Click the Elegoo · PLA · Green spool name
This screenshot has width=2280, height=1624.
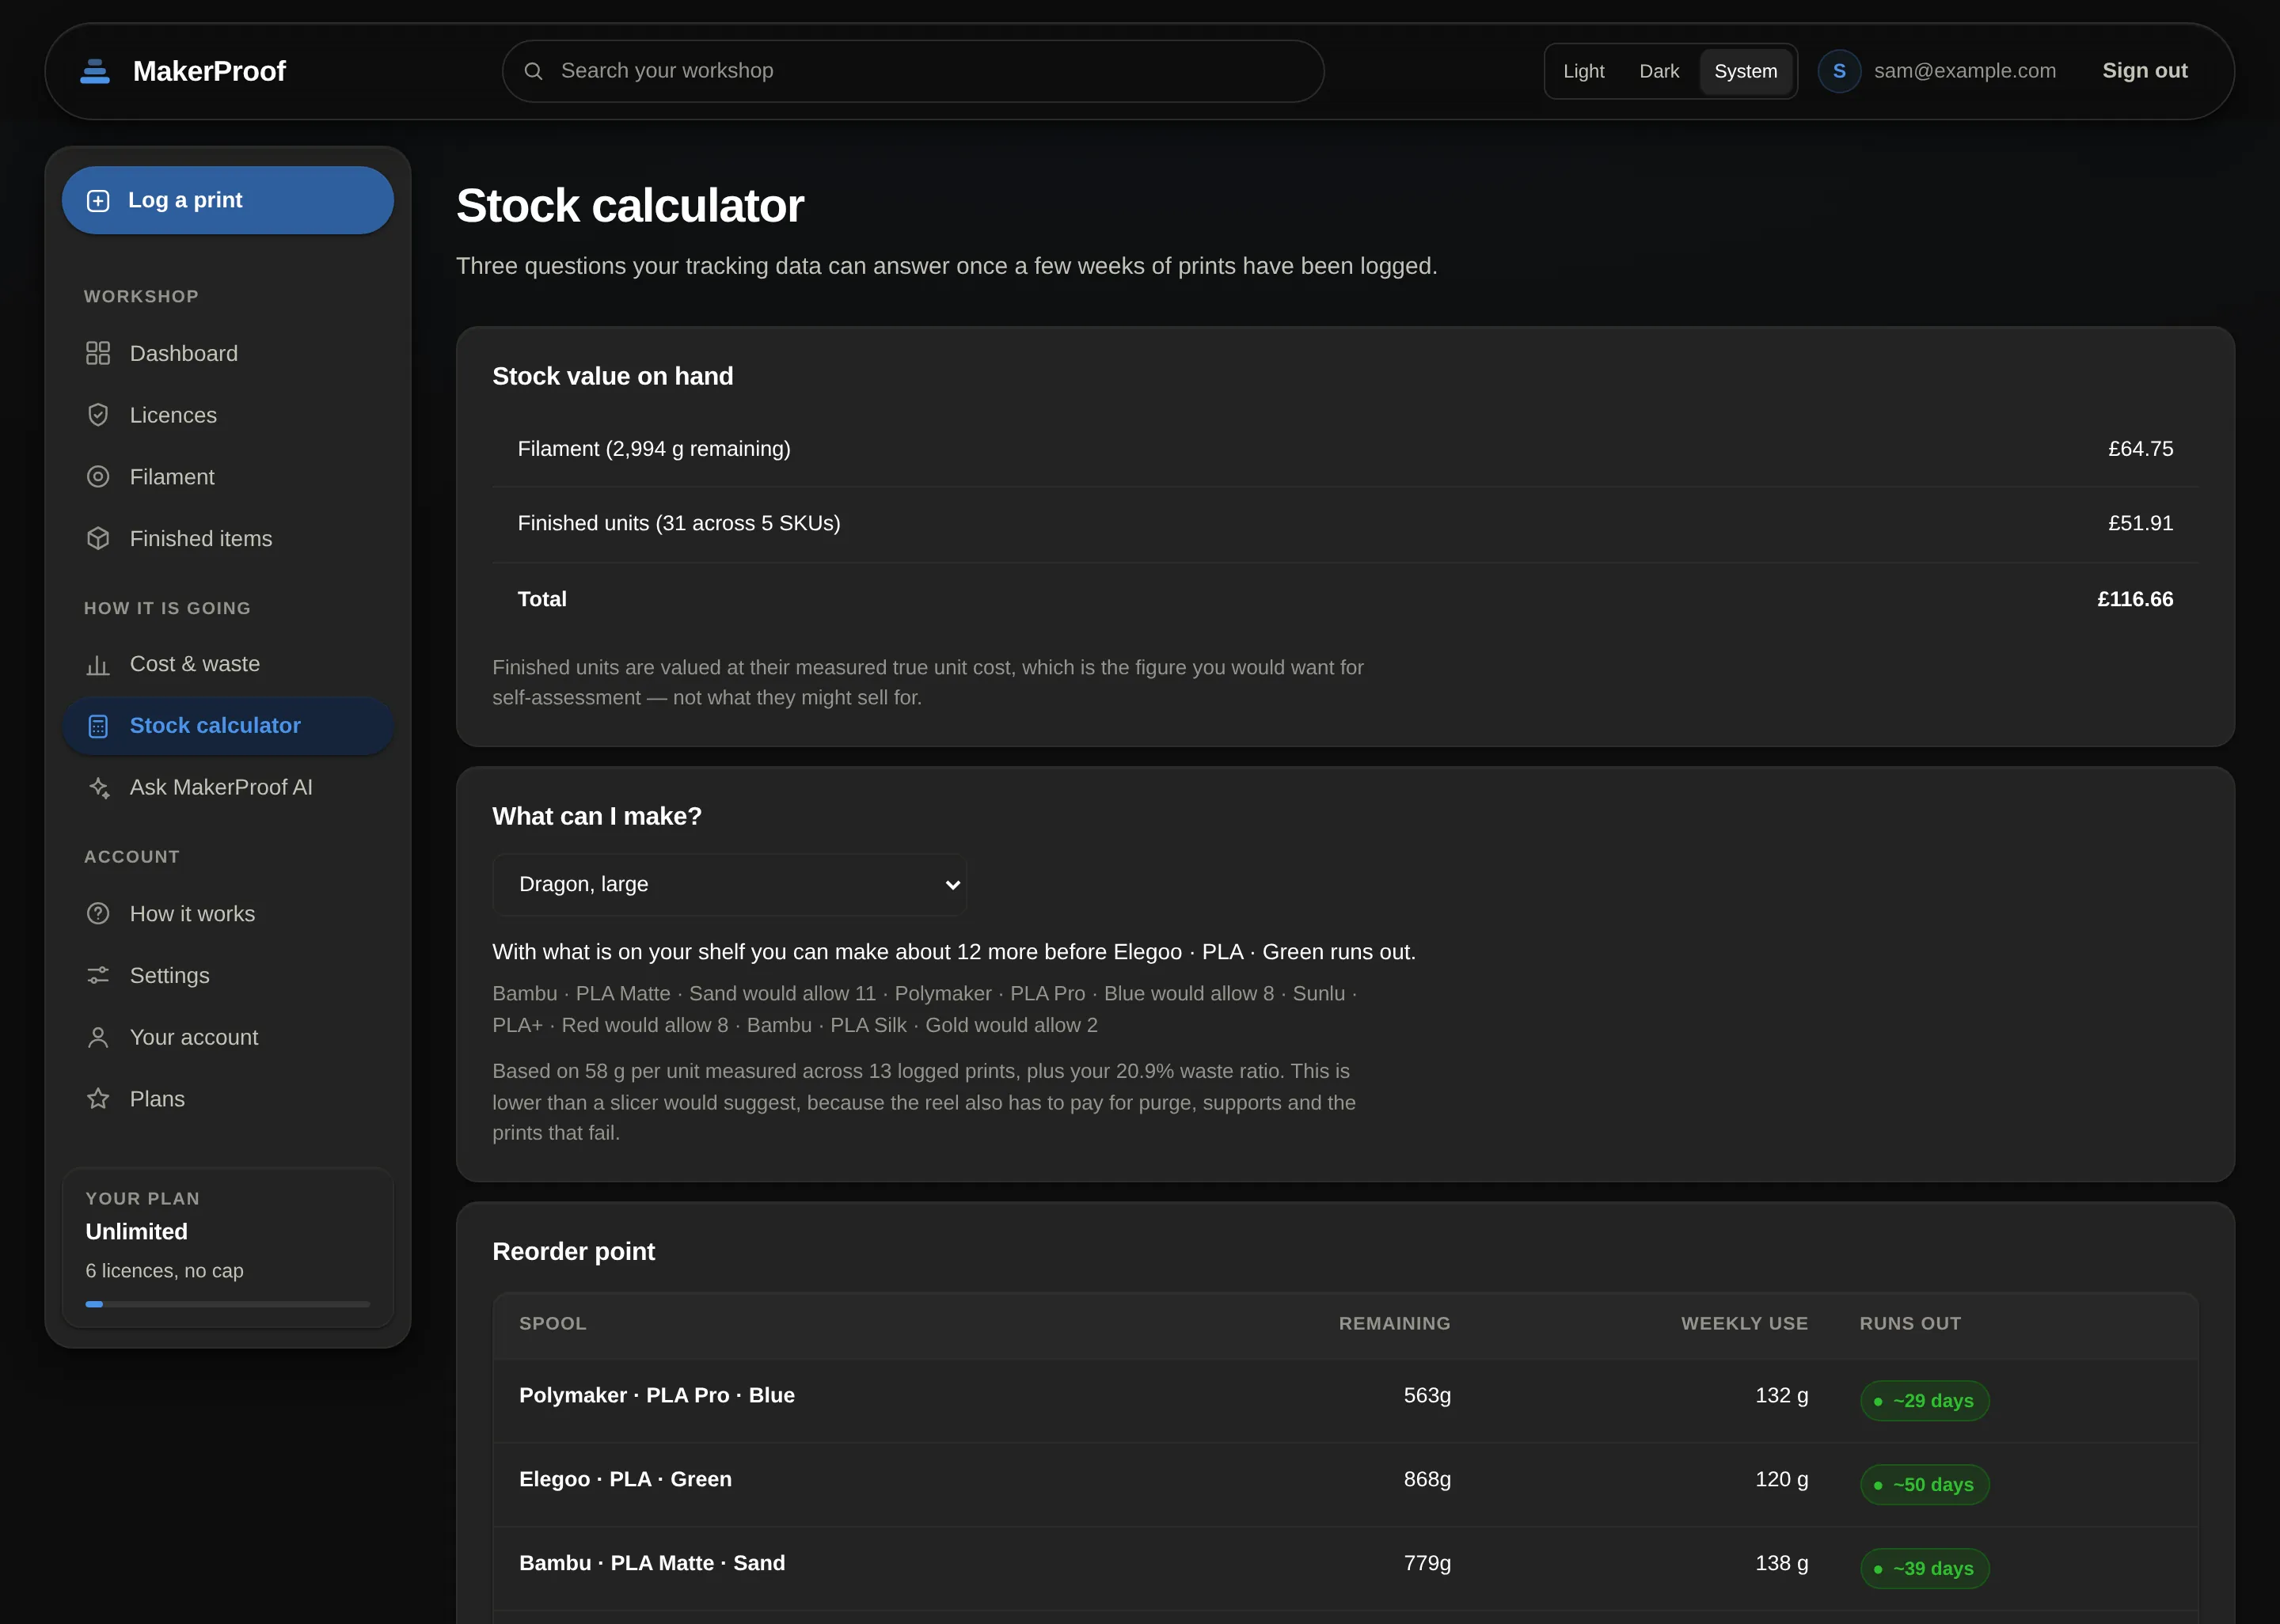tap(625, 1479)
